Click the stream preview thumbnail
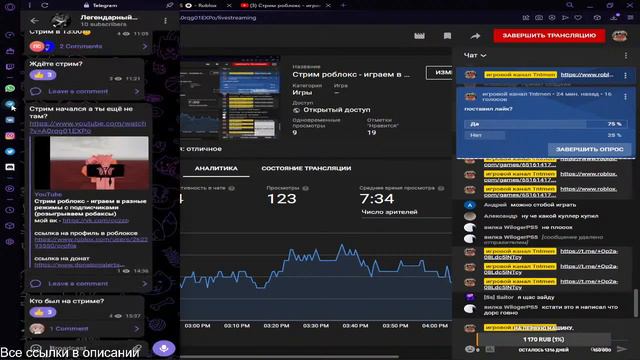 pyautogui.click(x=231, y=97)
